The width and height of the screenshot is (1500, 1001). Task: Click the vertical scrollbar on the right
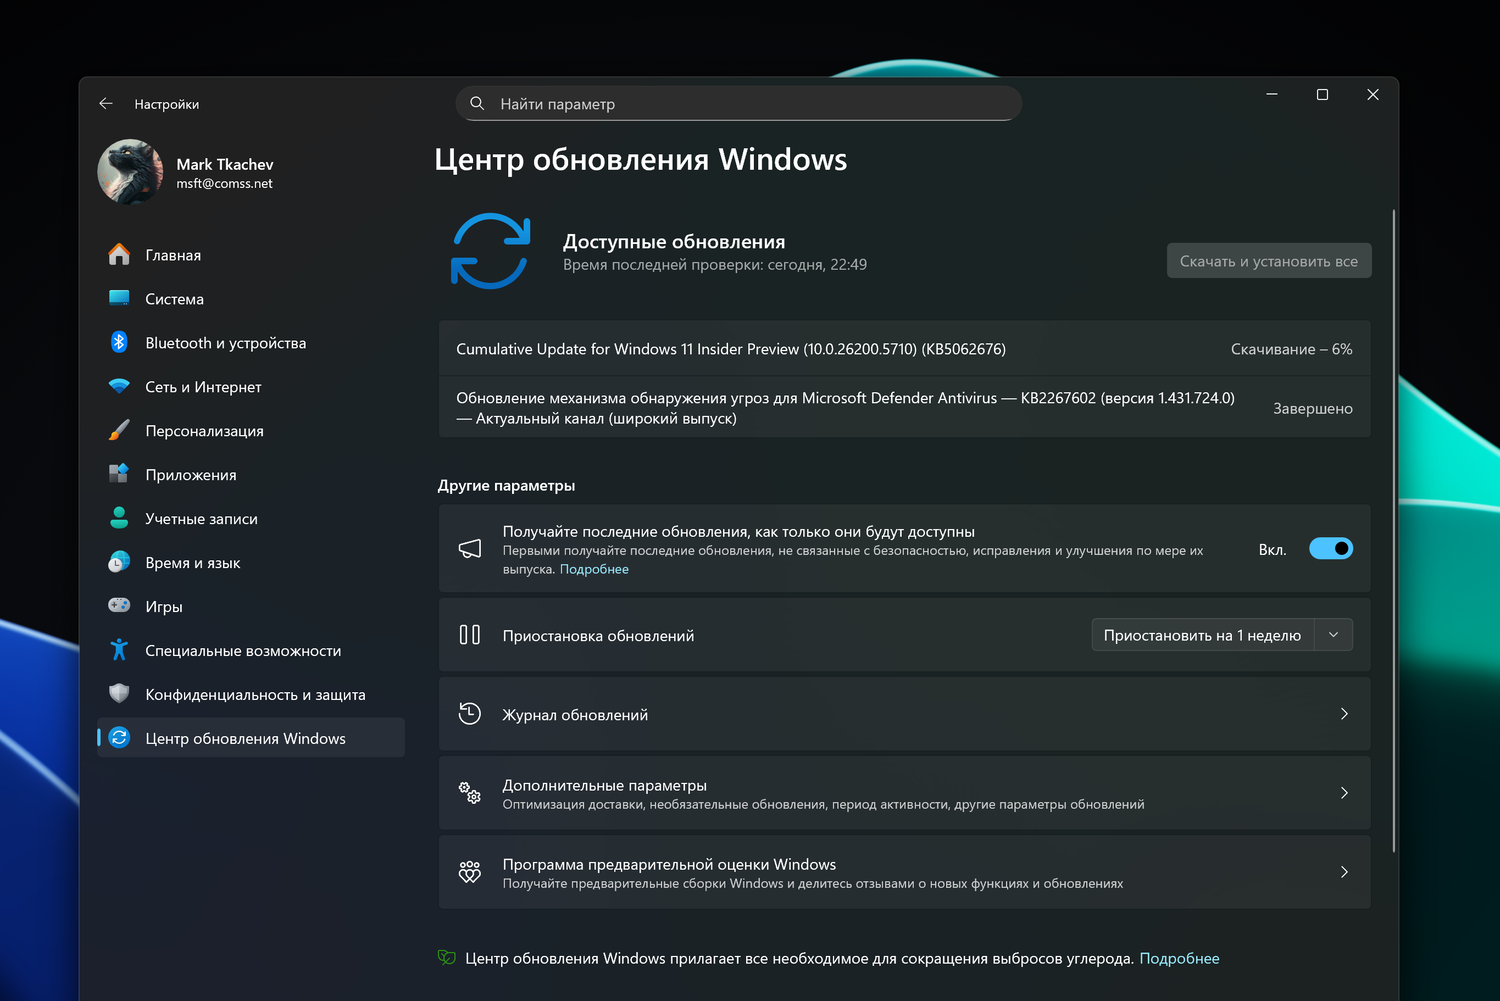tap(1393, 530)
